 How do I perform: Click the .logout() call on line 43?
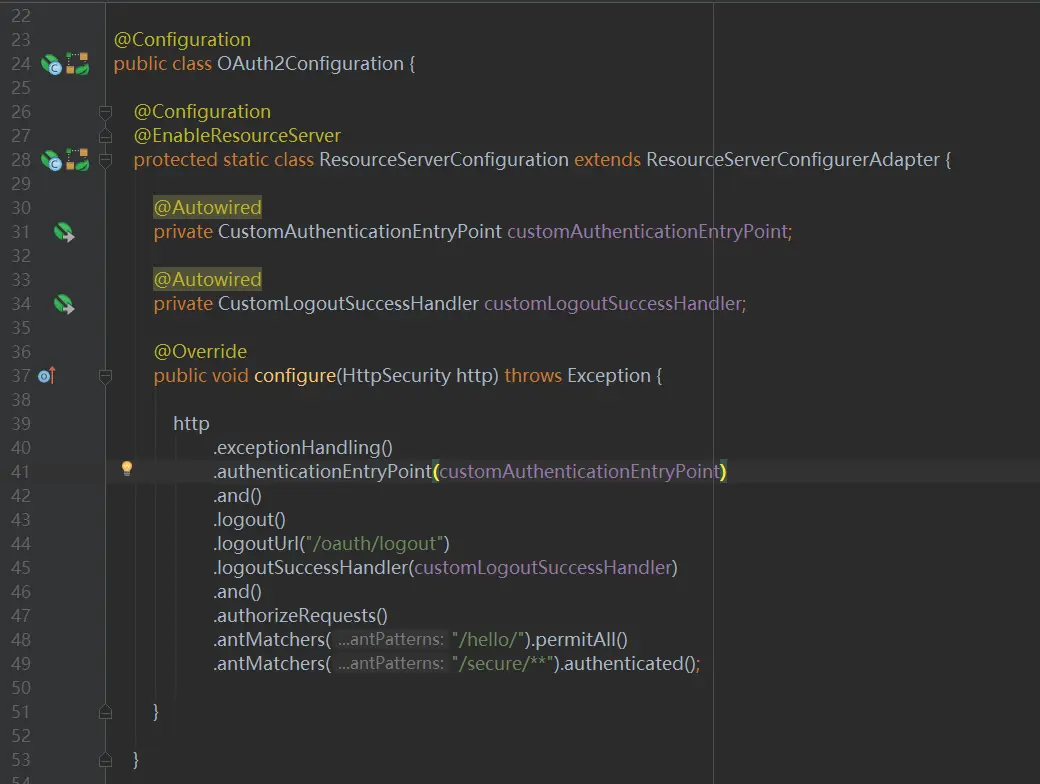(249, 520)
